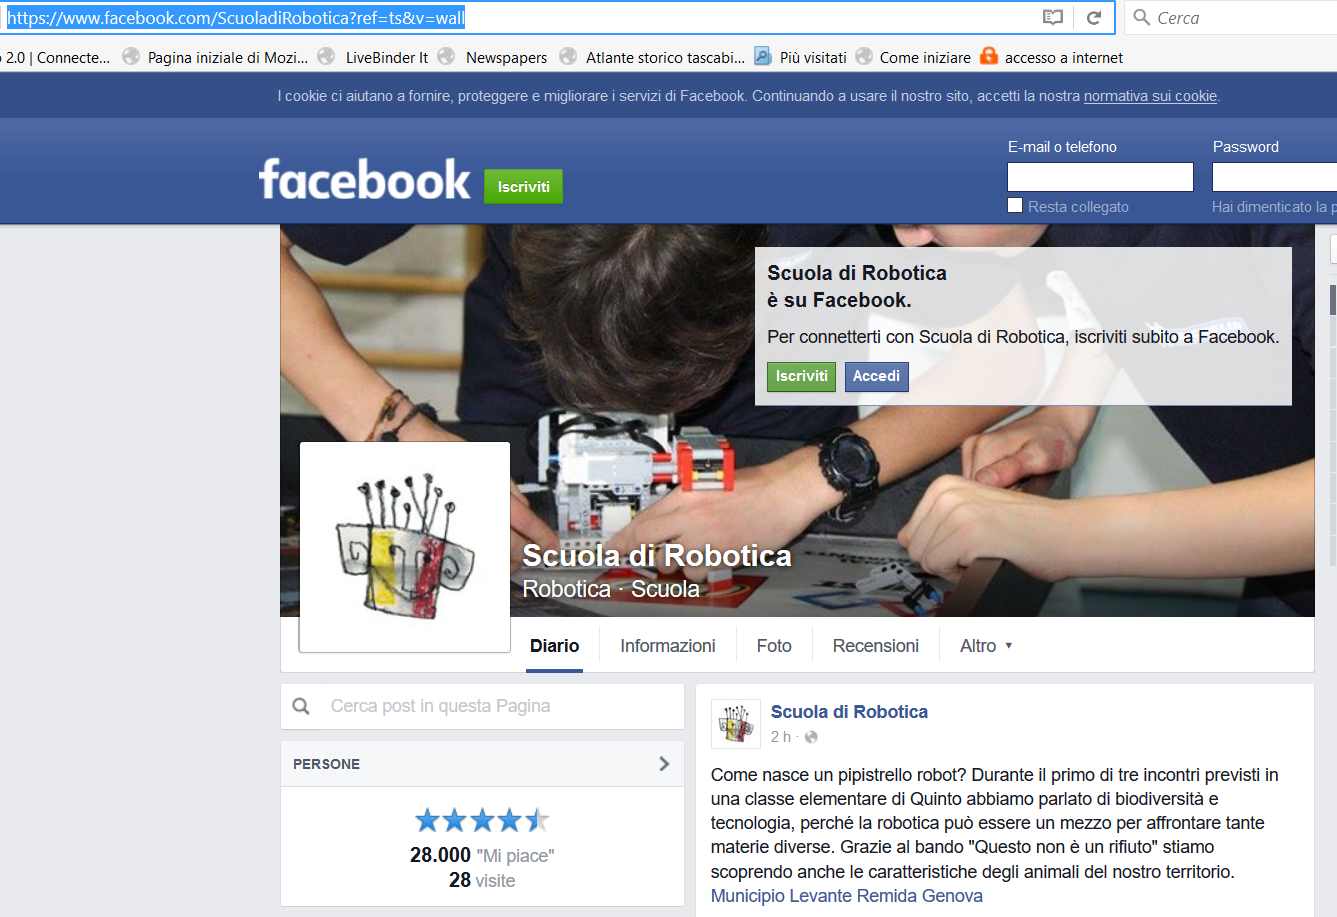Open the 2.0 | Connecte... bookmark

(57, 57)
